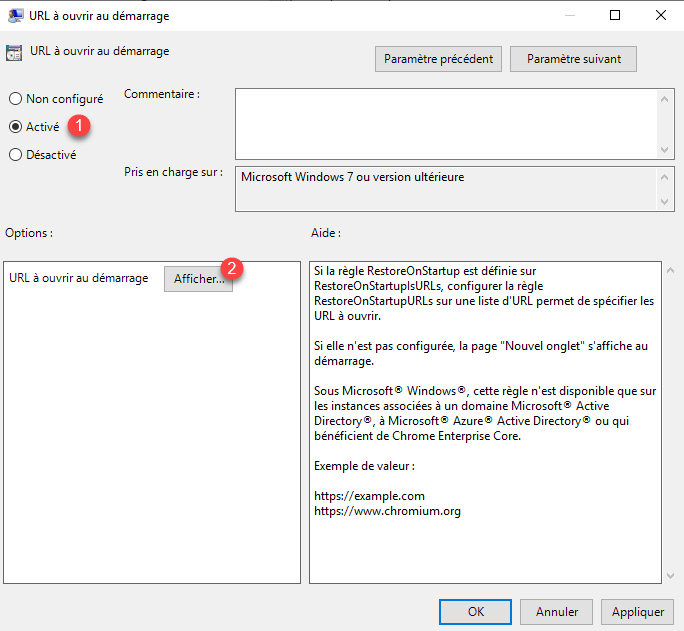Apply changes with 'Appliquer'
Screen dimensions: 684x631
[637, 611]
